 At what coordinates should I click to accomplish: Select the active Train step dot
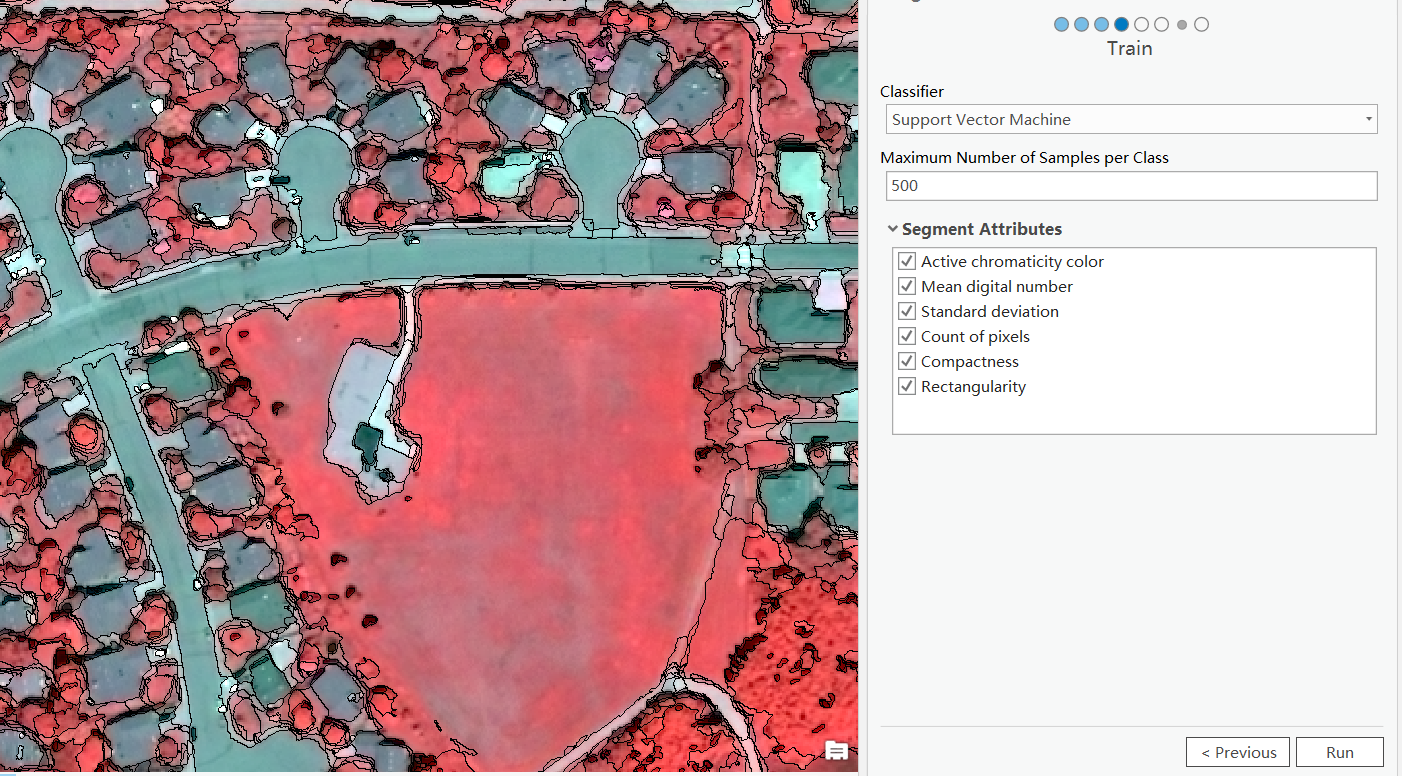(x=1121, y=24)
